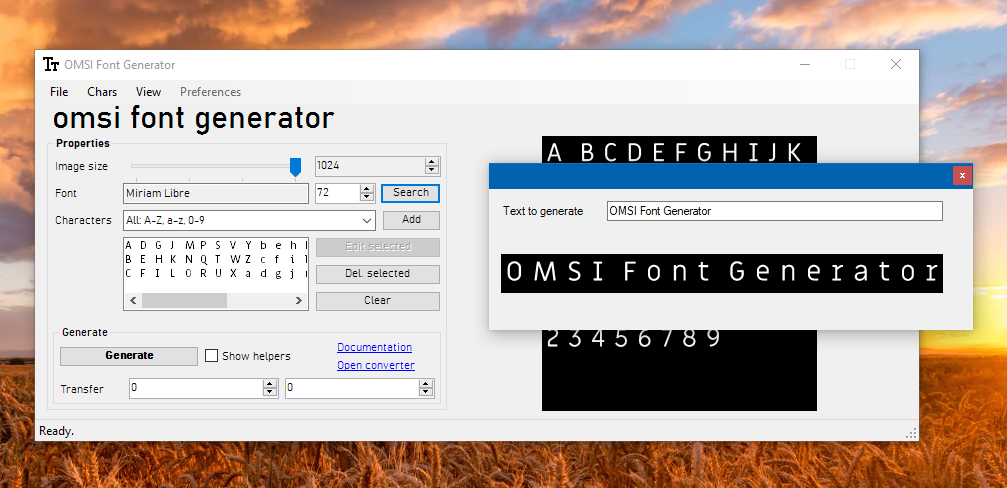
Task: Increase image size with up stepper arrow
Action: tap(432, 162)
